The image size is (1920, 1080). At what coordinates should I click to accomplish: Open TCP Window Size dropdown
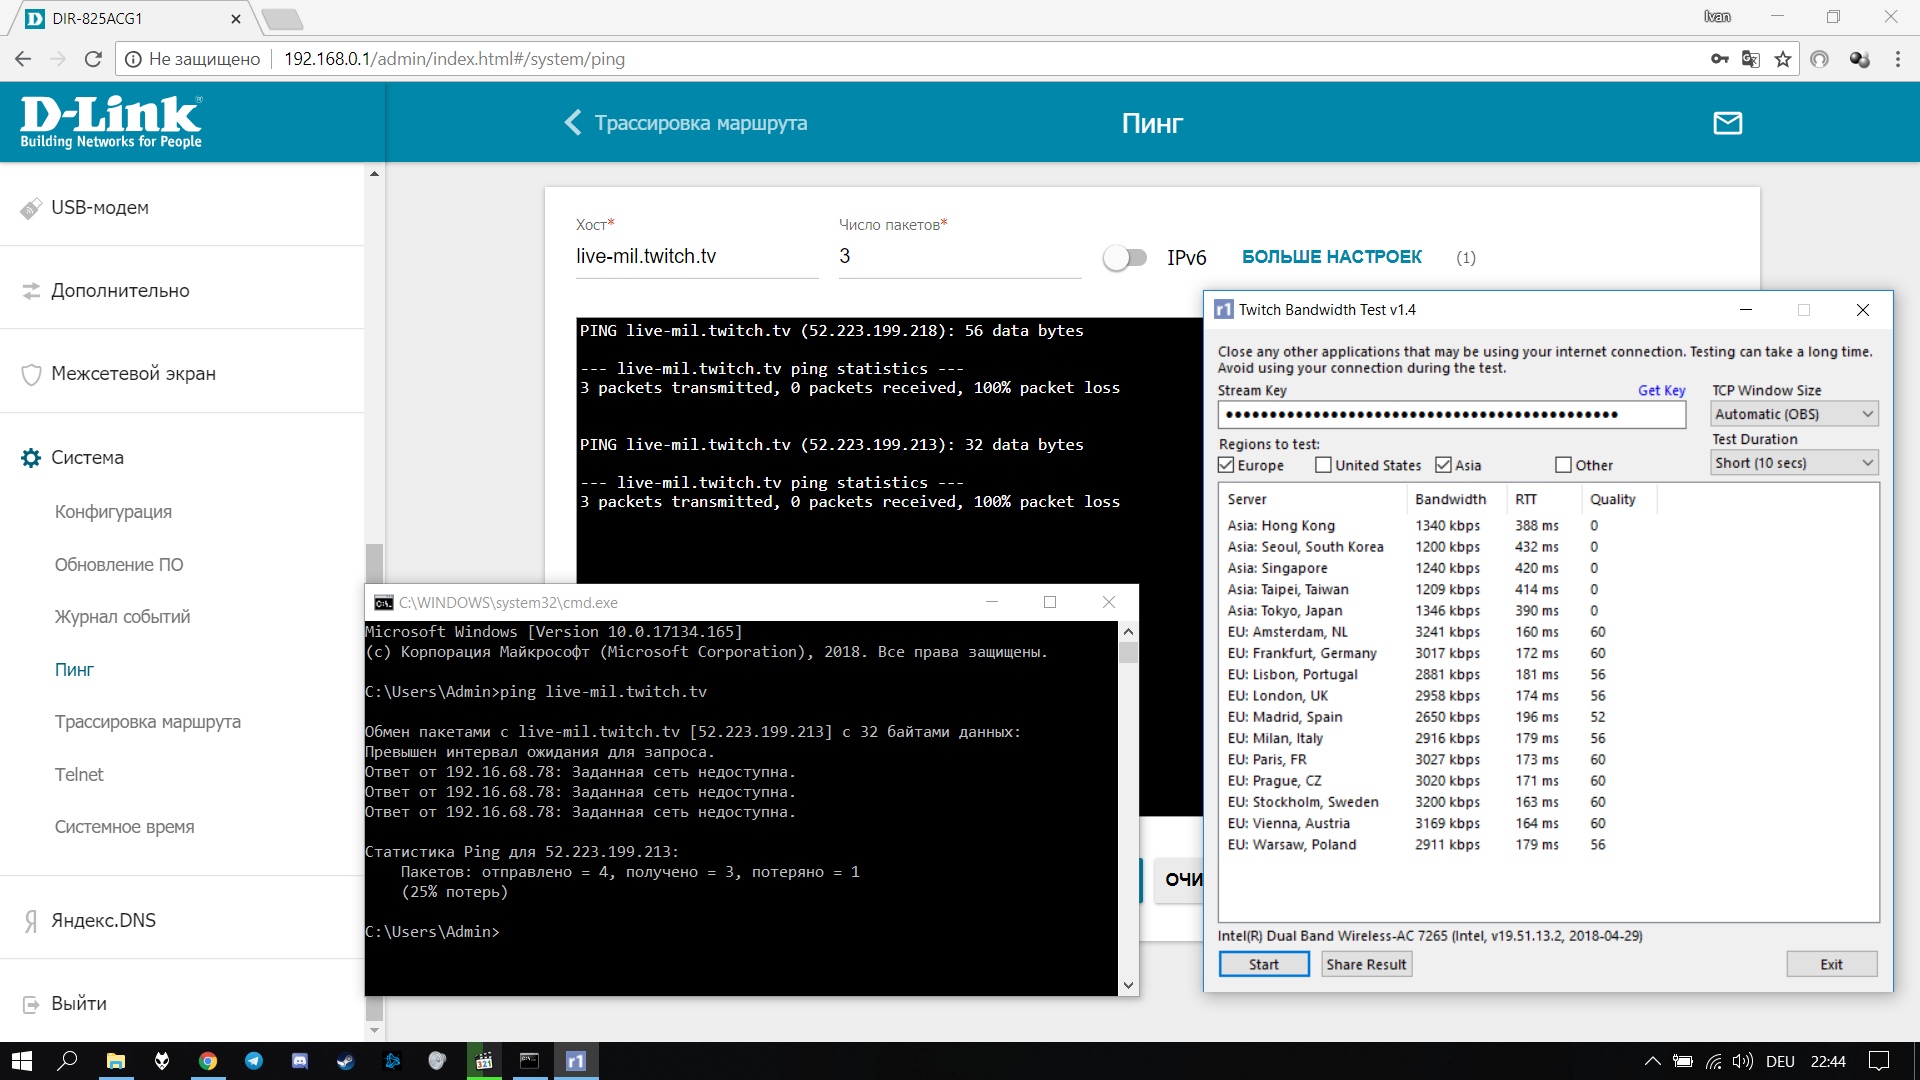(1794, 414)
